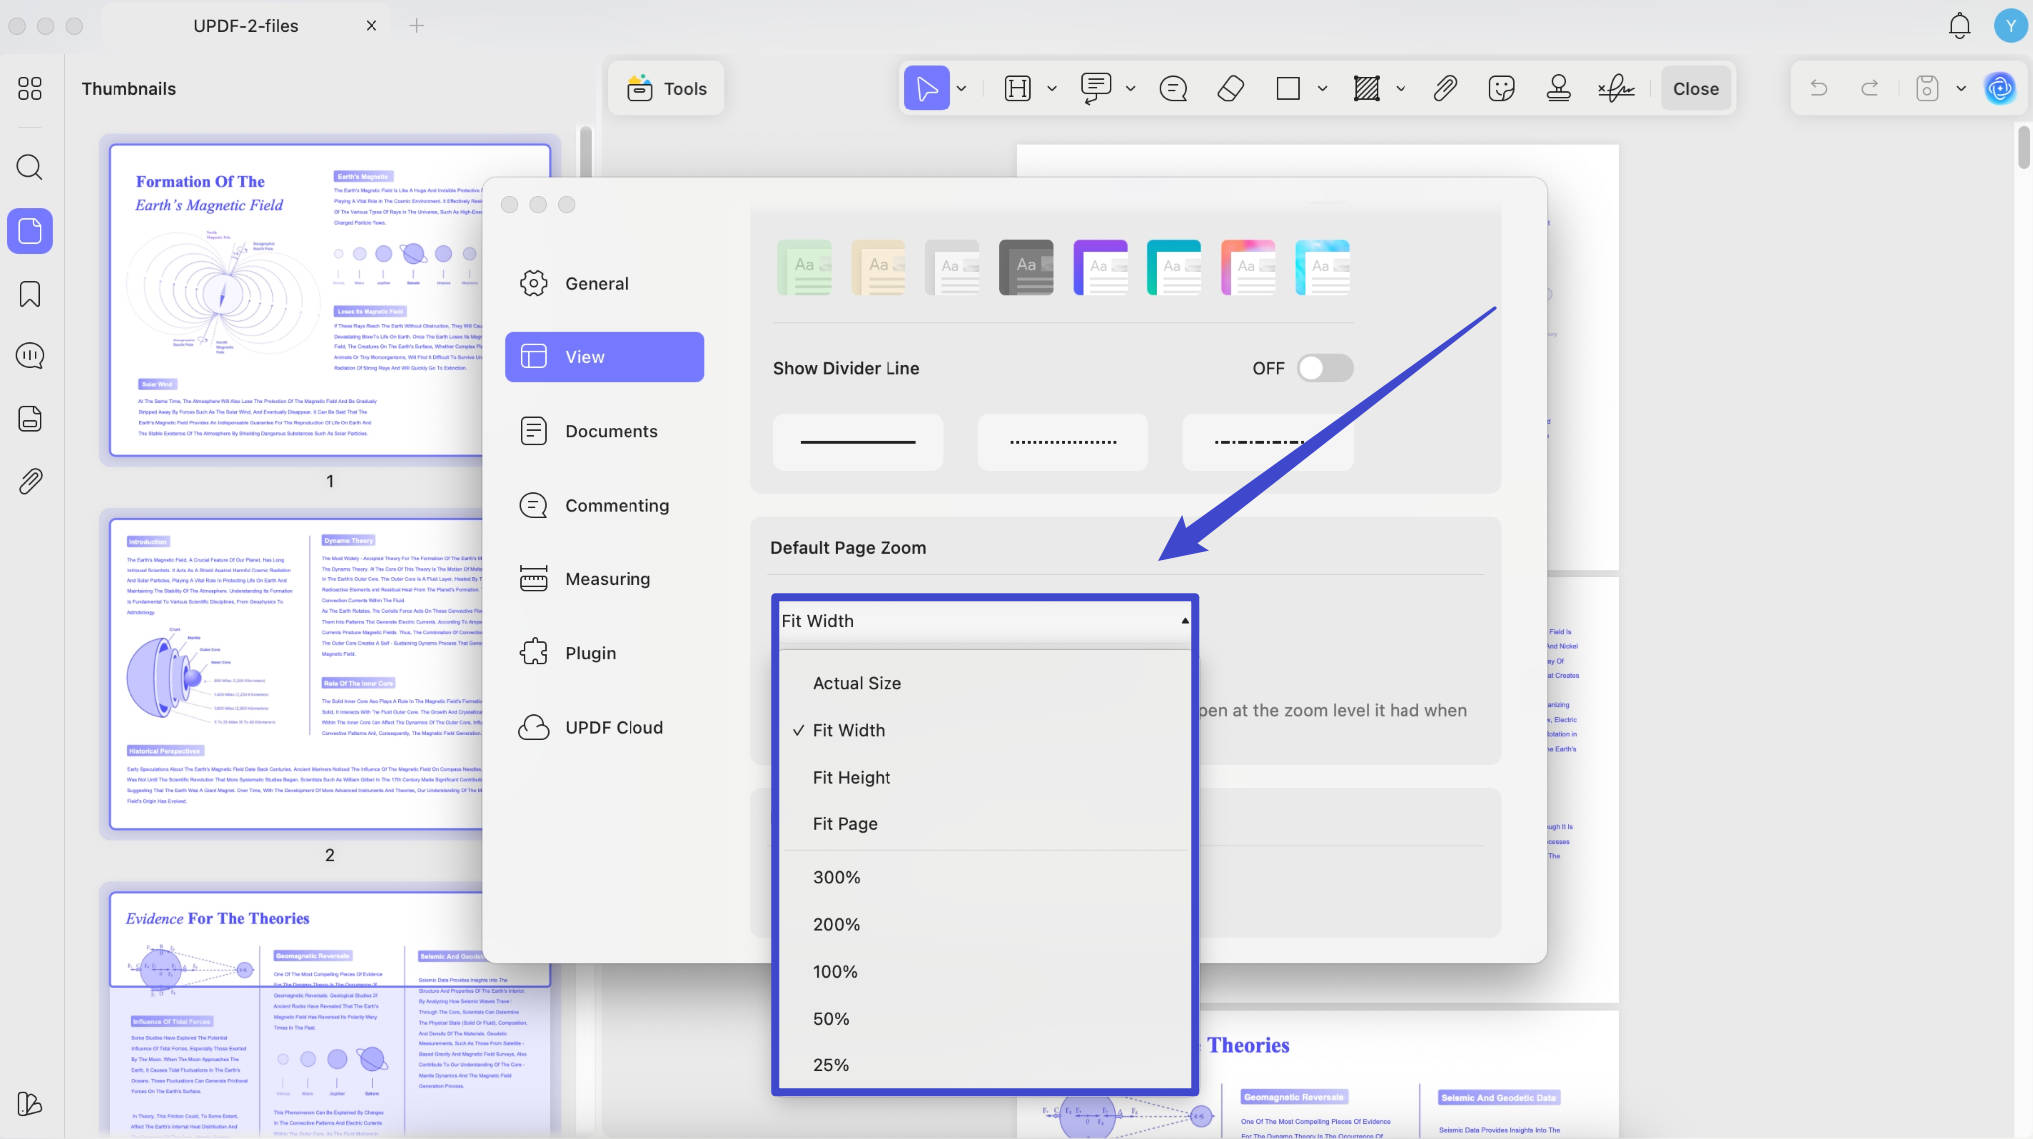Select the dark gray theme swatch

tap(1026, 267)
